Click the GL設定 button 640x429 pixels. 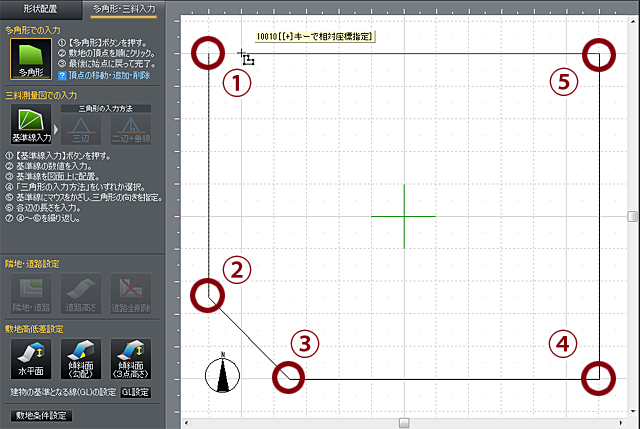click(134, 391)
